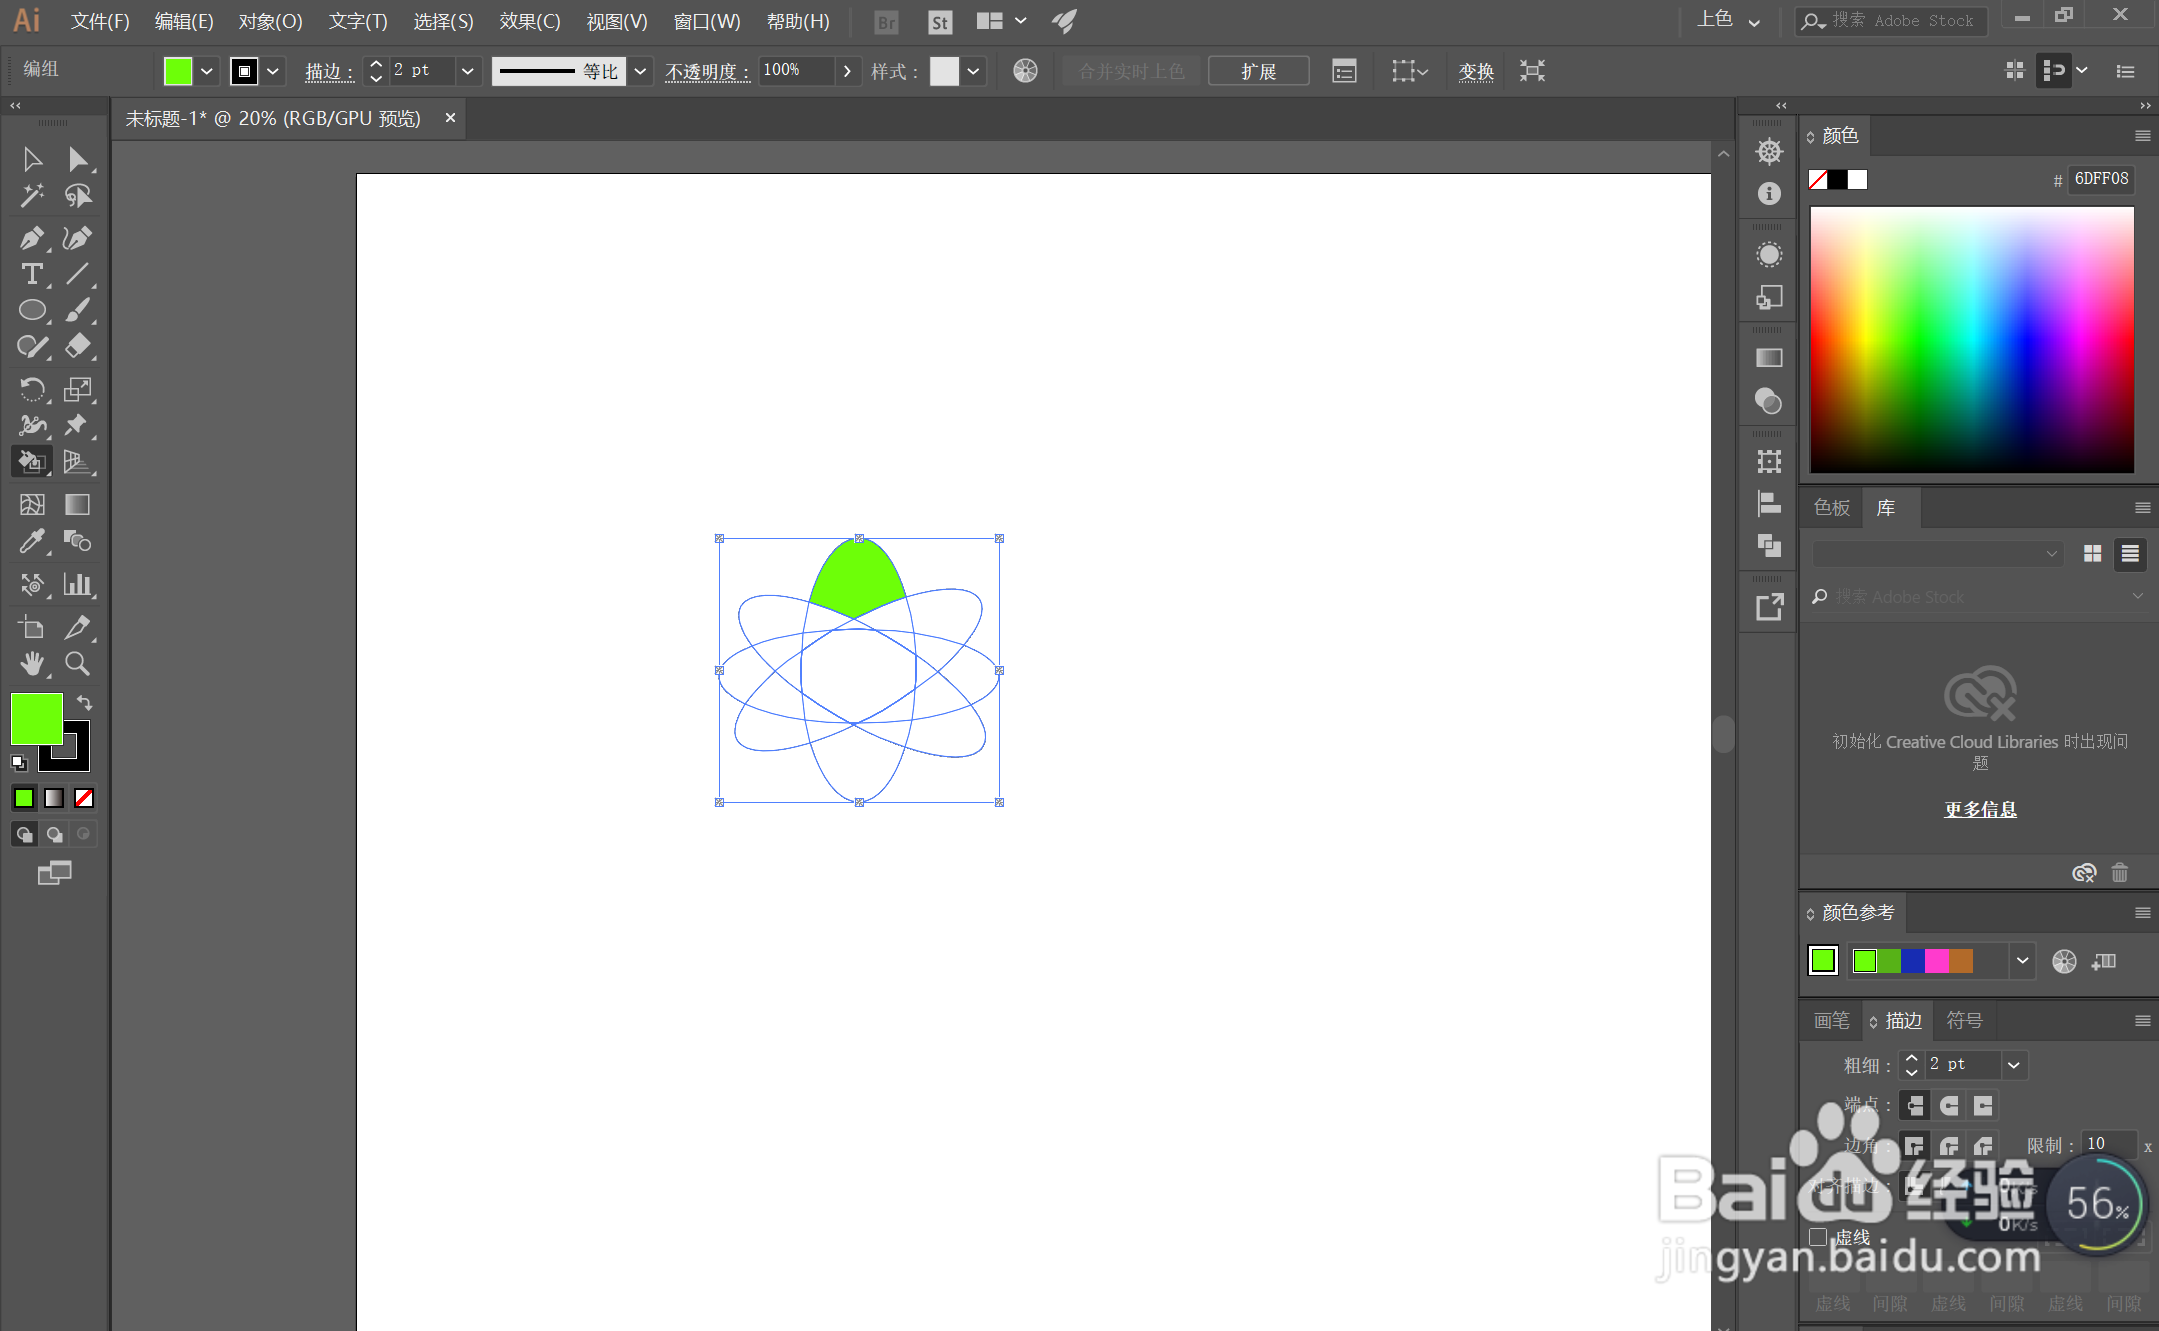
Task: Click the hex color input field
Action: [x=2100, y=179]
